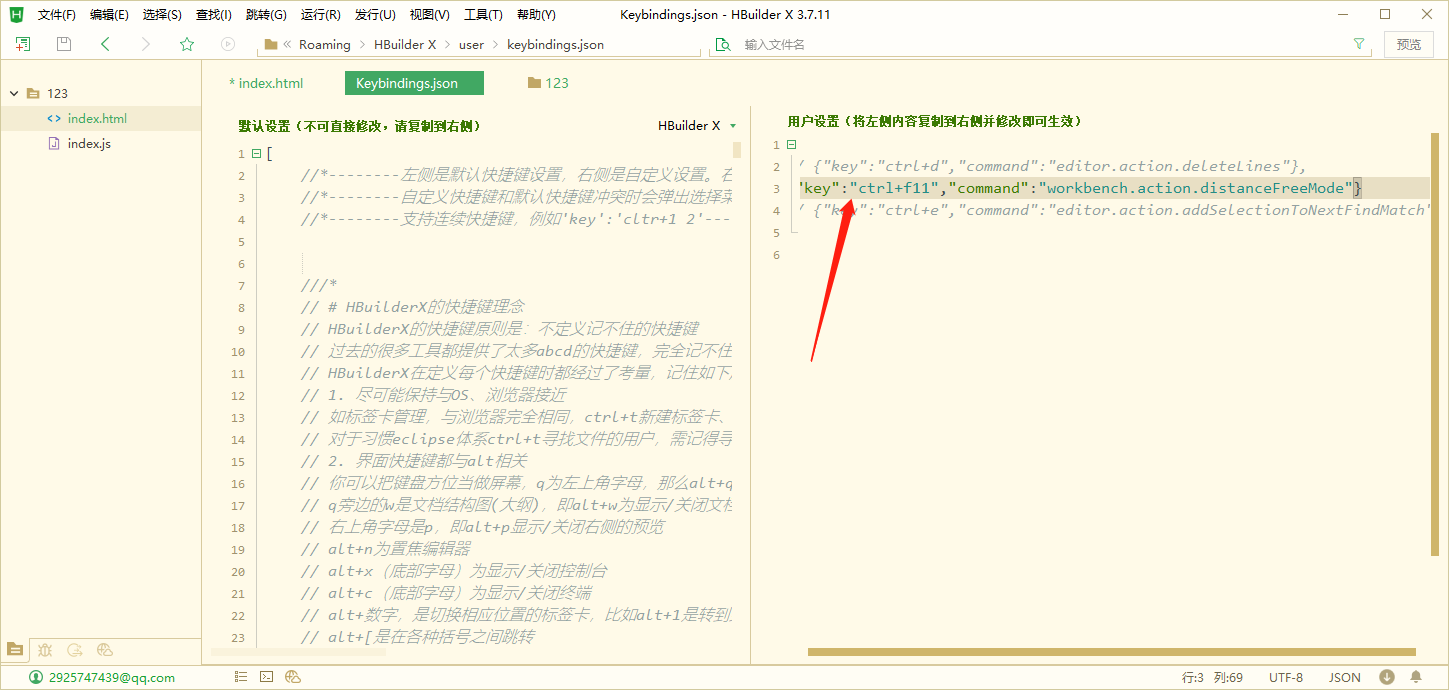Open favorites via the star icon
This screenshot has height=690, width=1449.
(x=186, y=44)
